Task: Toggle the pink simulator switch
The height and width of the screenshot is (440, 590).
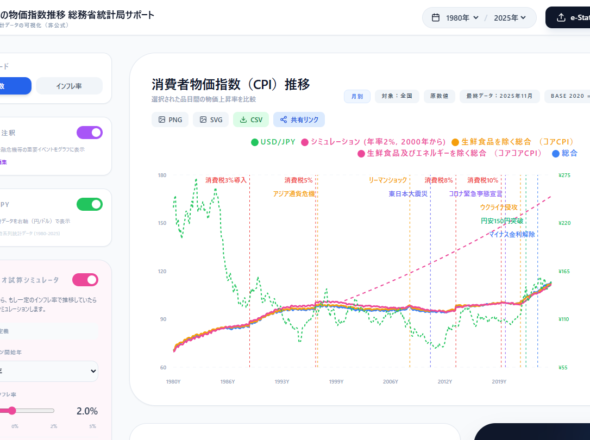Action: click(x=85, y=280)
